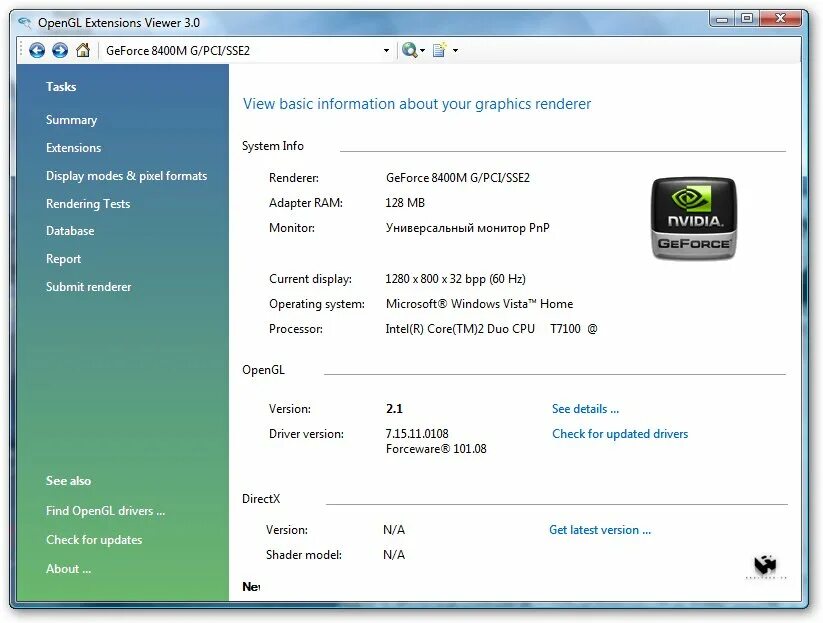Click the Renderer value GeForce 8400M G/PCI/SSE2
Image resolution: width=823 pixels, height=623 pixels.
tap(458, 178)
